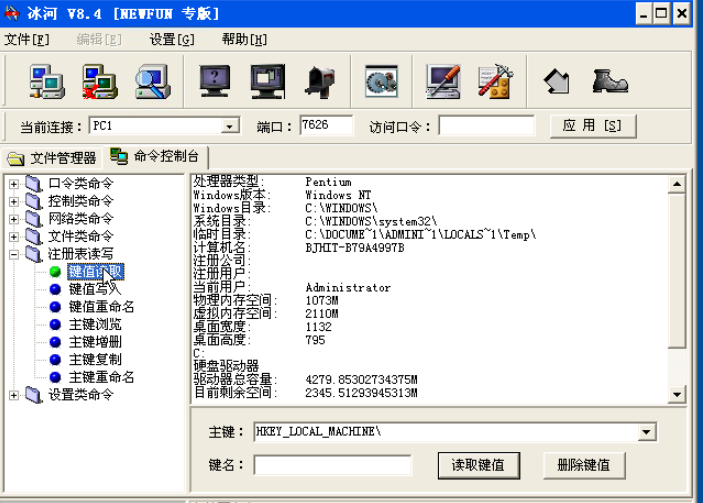Select the 键值重命名 tree item
The image size is (703, 503).
pyautogui.click(x=101, y=307)
